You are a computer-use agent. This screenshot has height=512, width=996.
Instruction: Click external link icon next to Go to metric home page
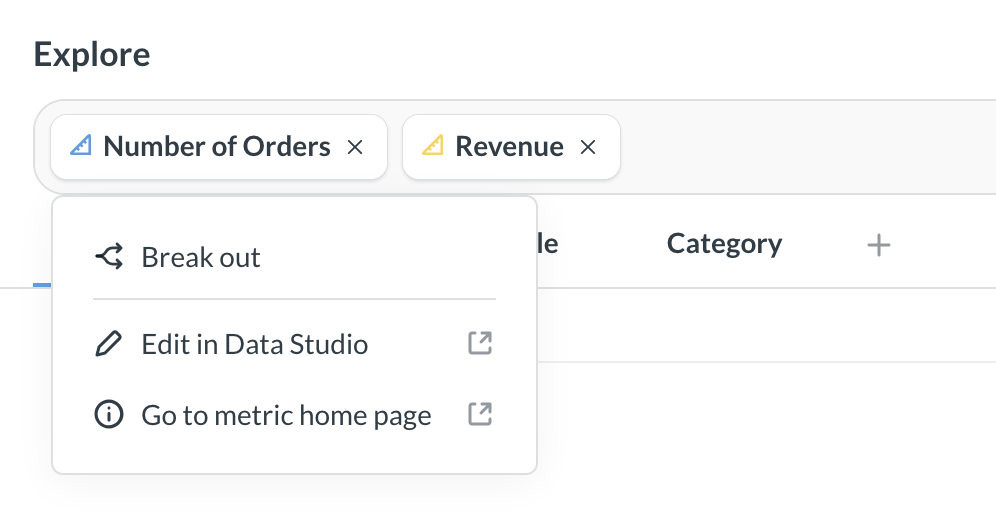(x=480, y=414)
